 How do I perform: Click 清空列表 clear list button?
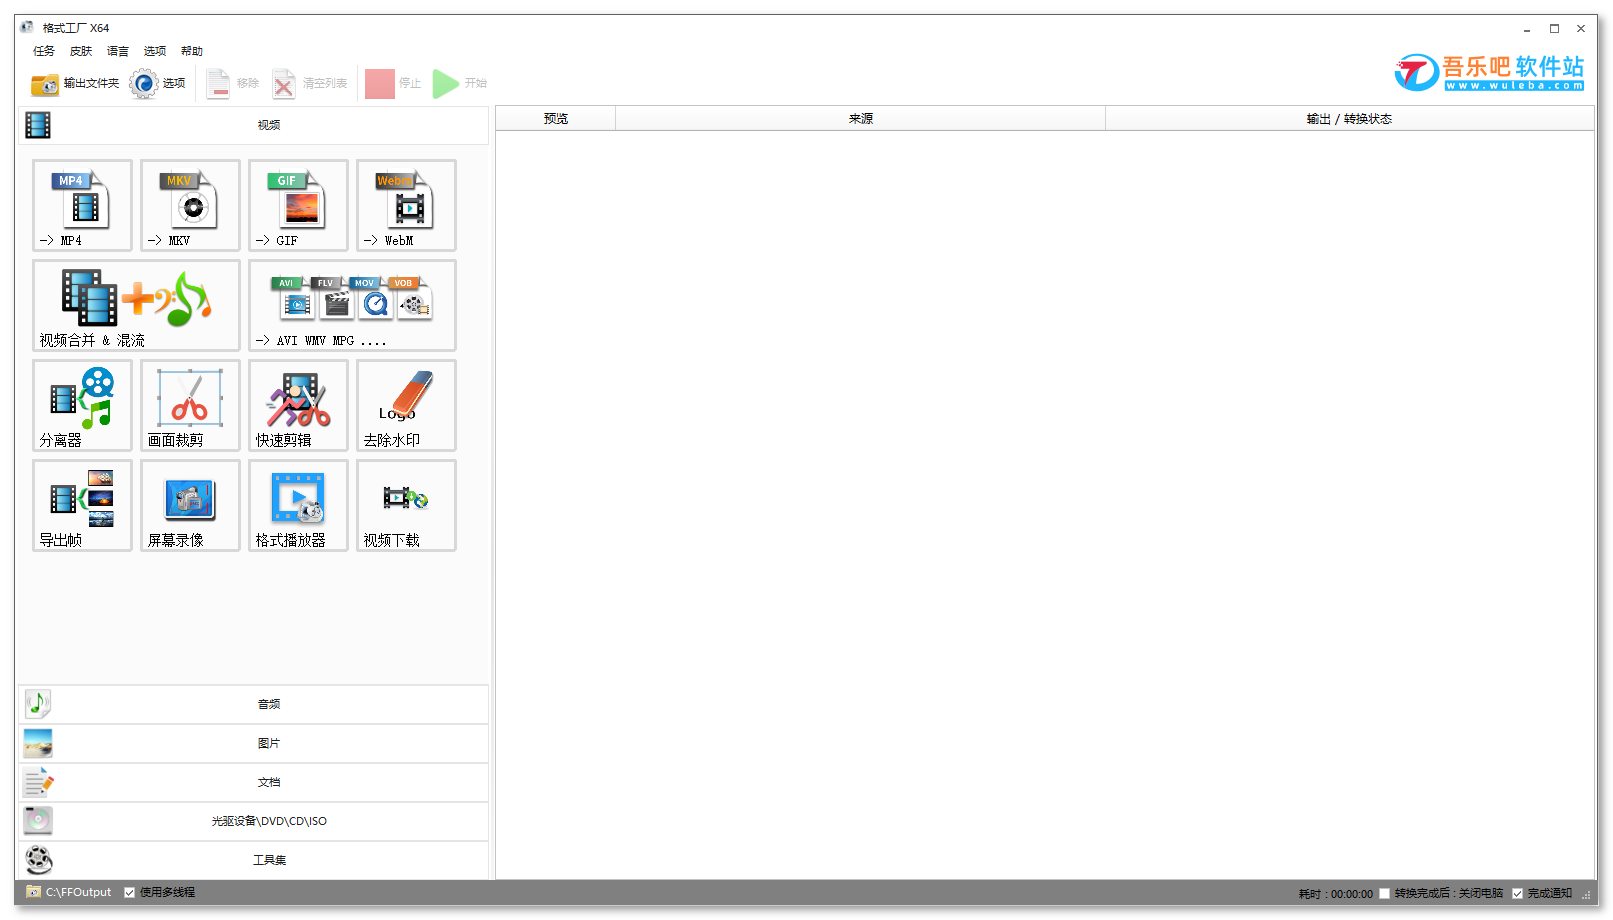pyautogui.click(x=310, y=84)
